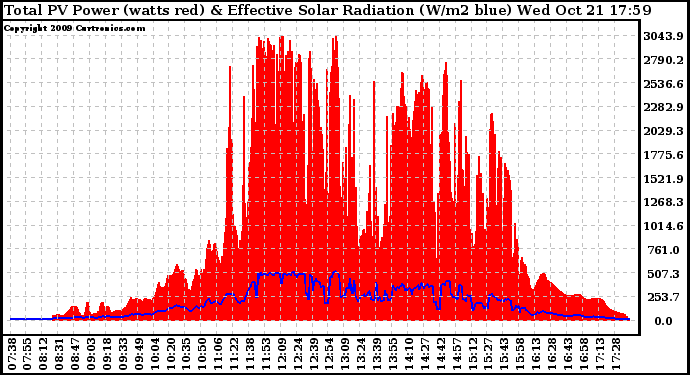The height and width of the screenshot is (375, 690).
Task: Click the 10:04 time label
Action: pyautogui.click(x=155, y=354)
